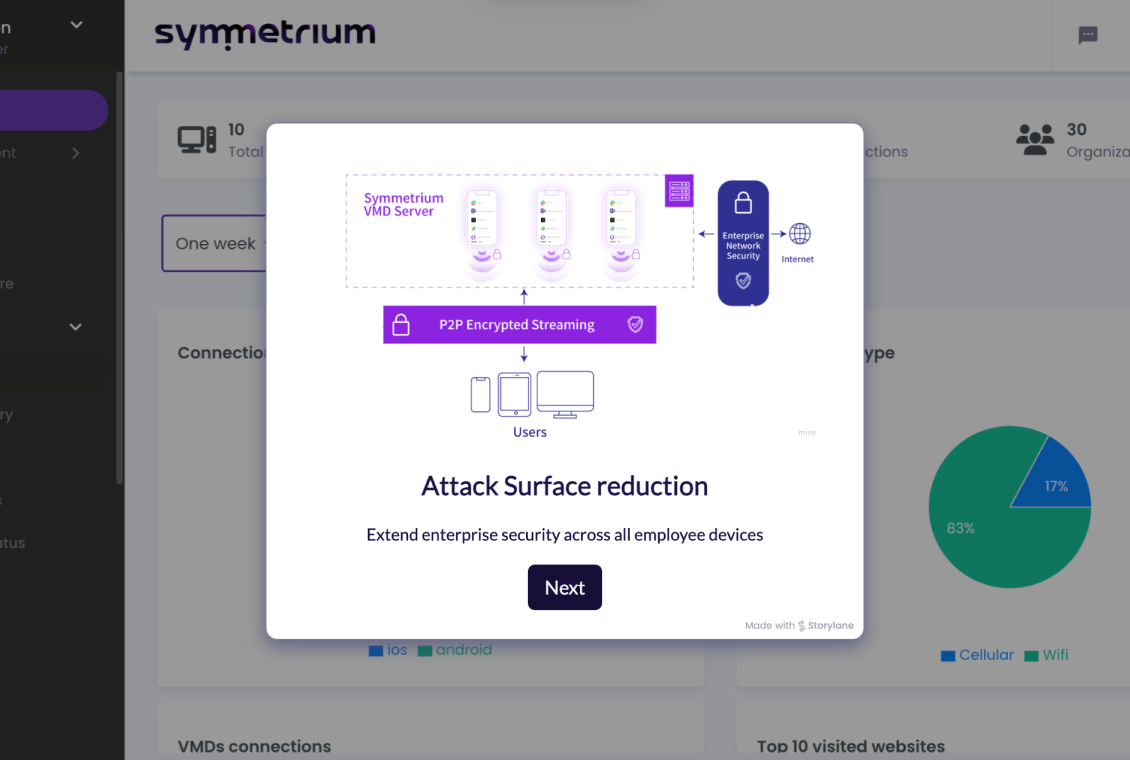
Task: Click the 17% blue pie slice
Action: (x=1055, y=480)
